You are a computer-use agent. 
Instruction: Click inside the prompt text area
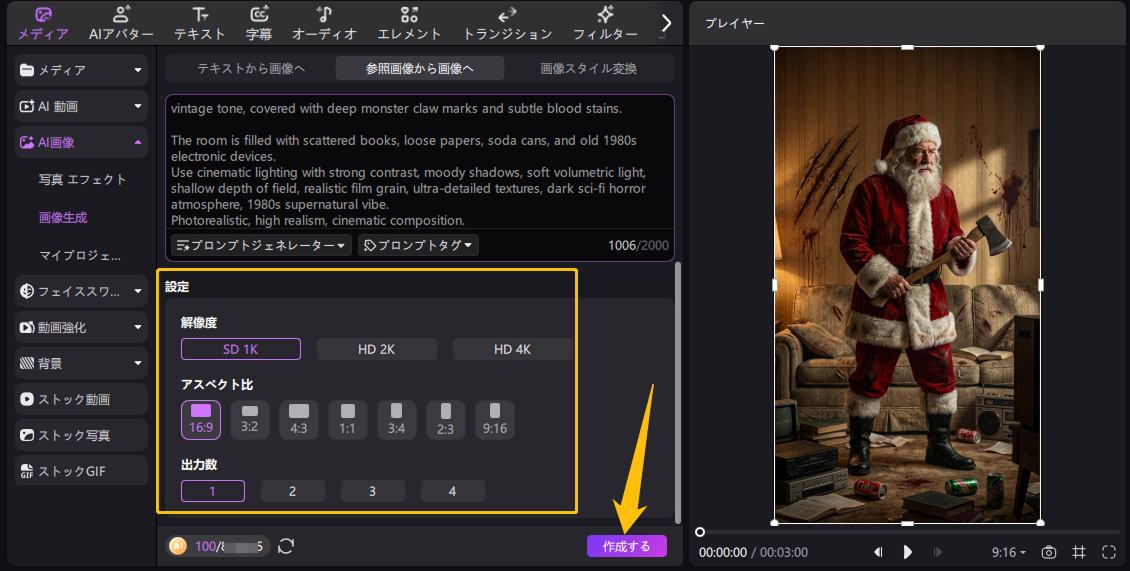tap(419, 164)
